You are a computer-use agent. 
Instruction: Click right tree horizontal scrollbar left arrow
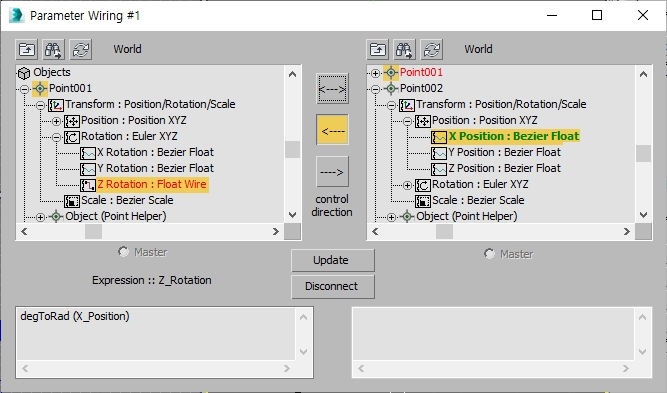pyautogui.click(x=375, y=232)
